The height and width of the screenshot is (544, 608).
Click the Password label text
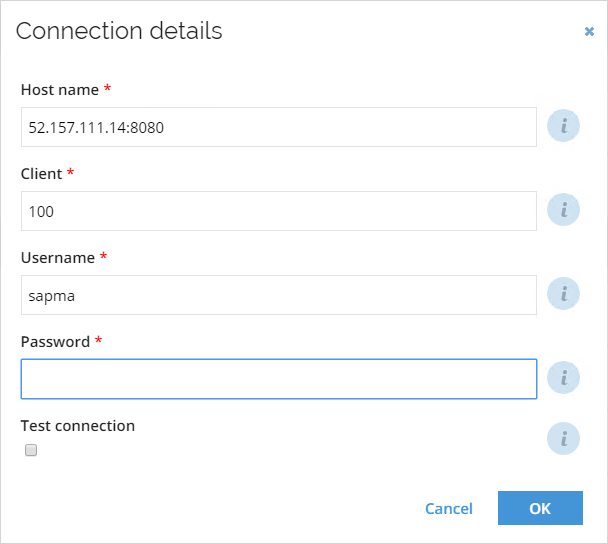point(55,342)
